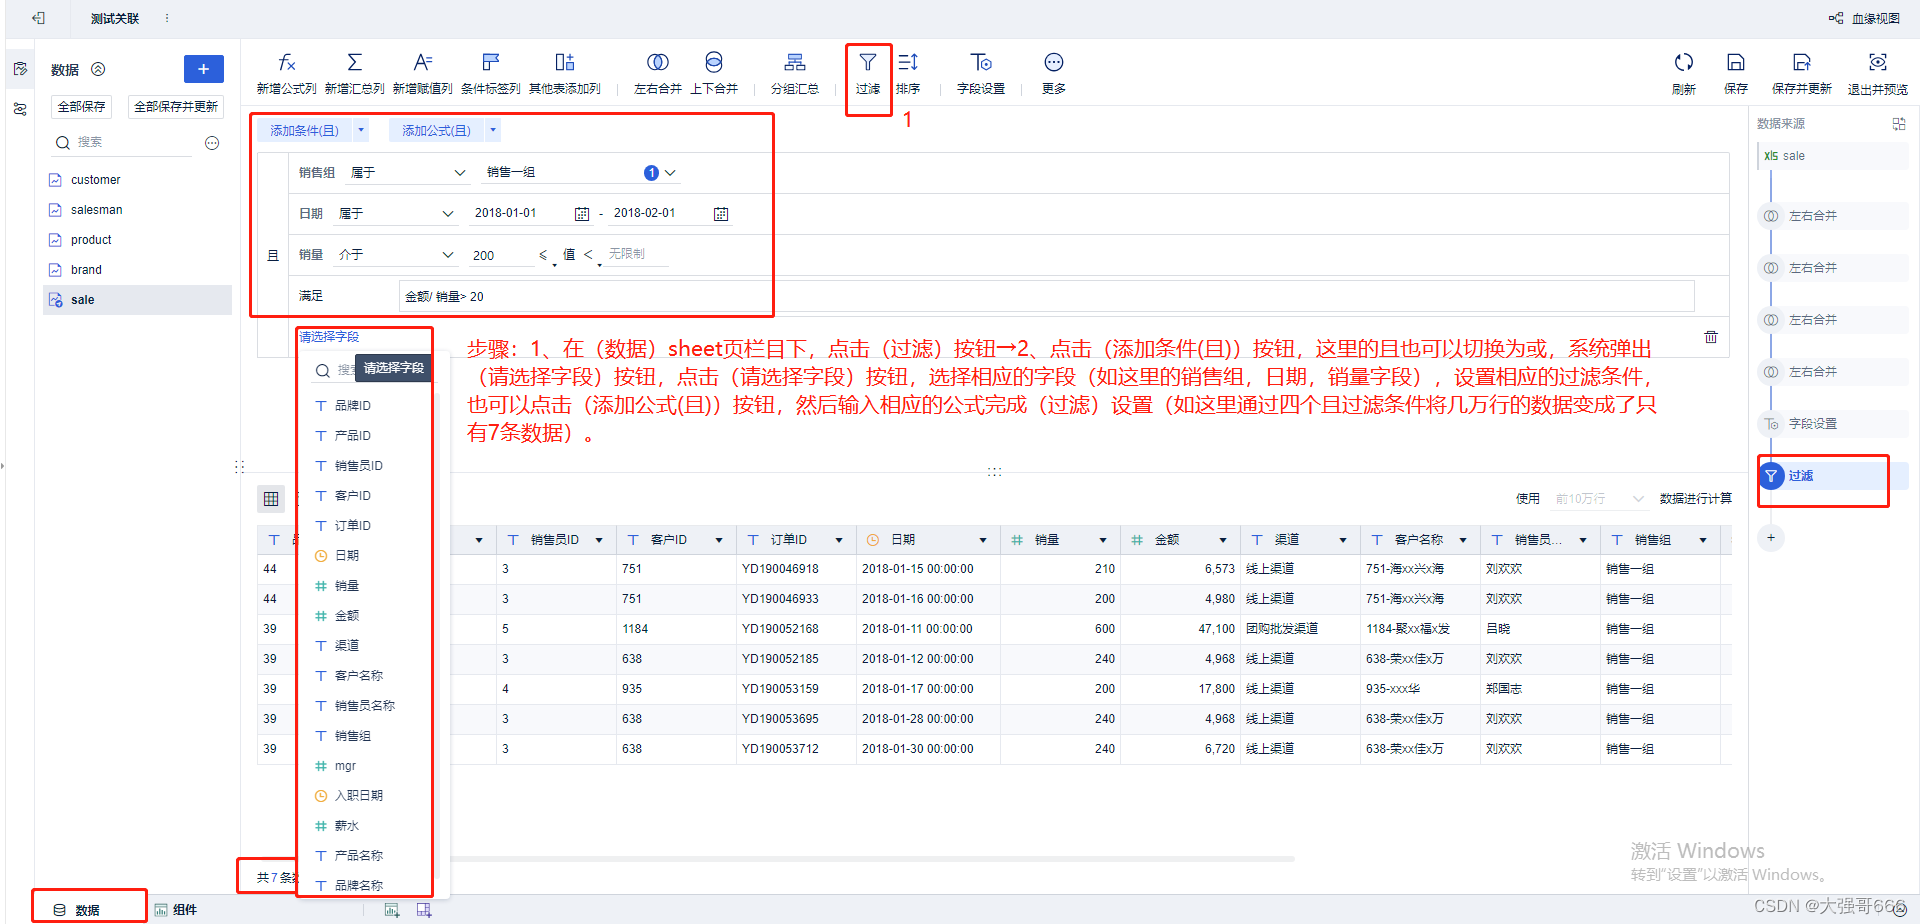Delete the filter condition with trash icon
Viewport: 1920px width, 924px height.
(1711, 337)
